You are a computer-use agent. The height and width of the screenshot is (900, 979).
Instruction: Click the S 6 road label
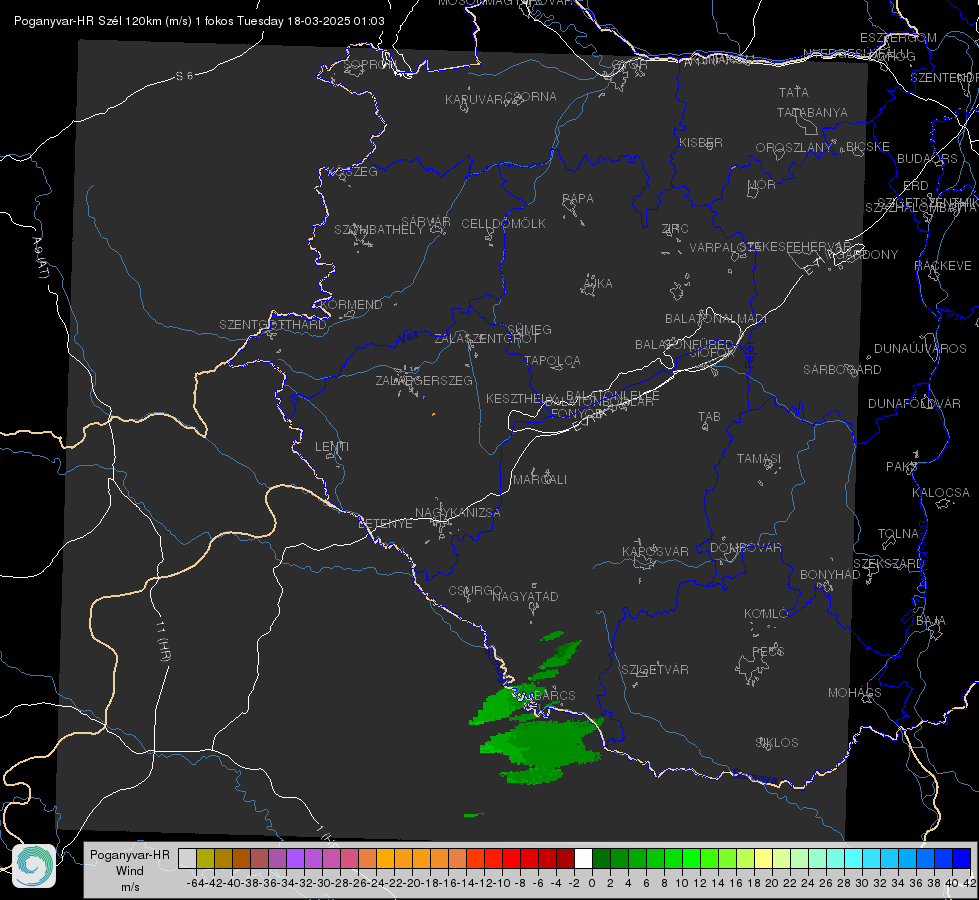pyautogui.click(x=185, y=76)
